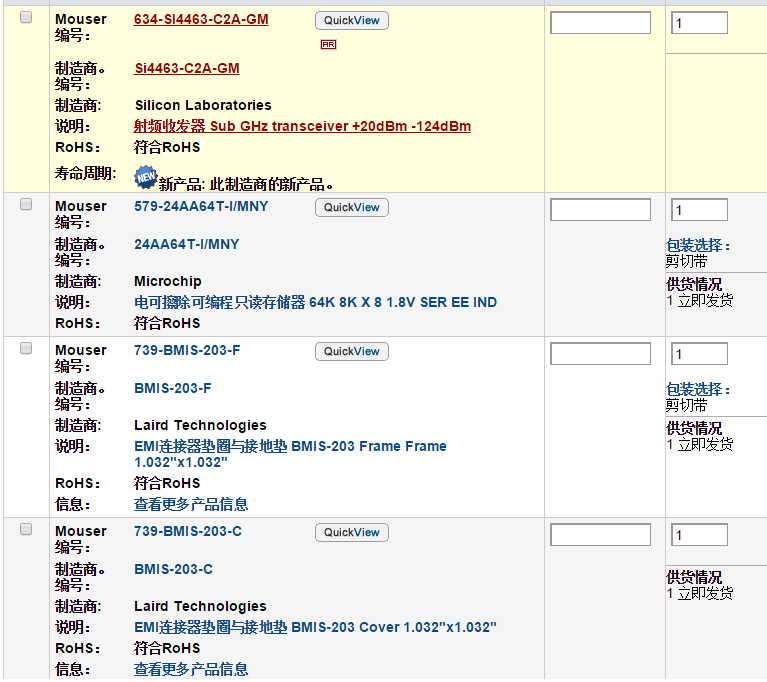The width and height of the screenshot is (767, 682).
Task: Open Mouser part link 579-24AA64T-I/MNY
Action: click(201, 206)
